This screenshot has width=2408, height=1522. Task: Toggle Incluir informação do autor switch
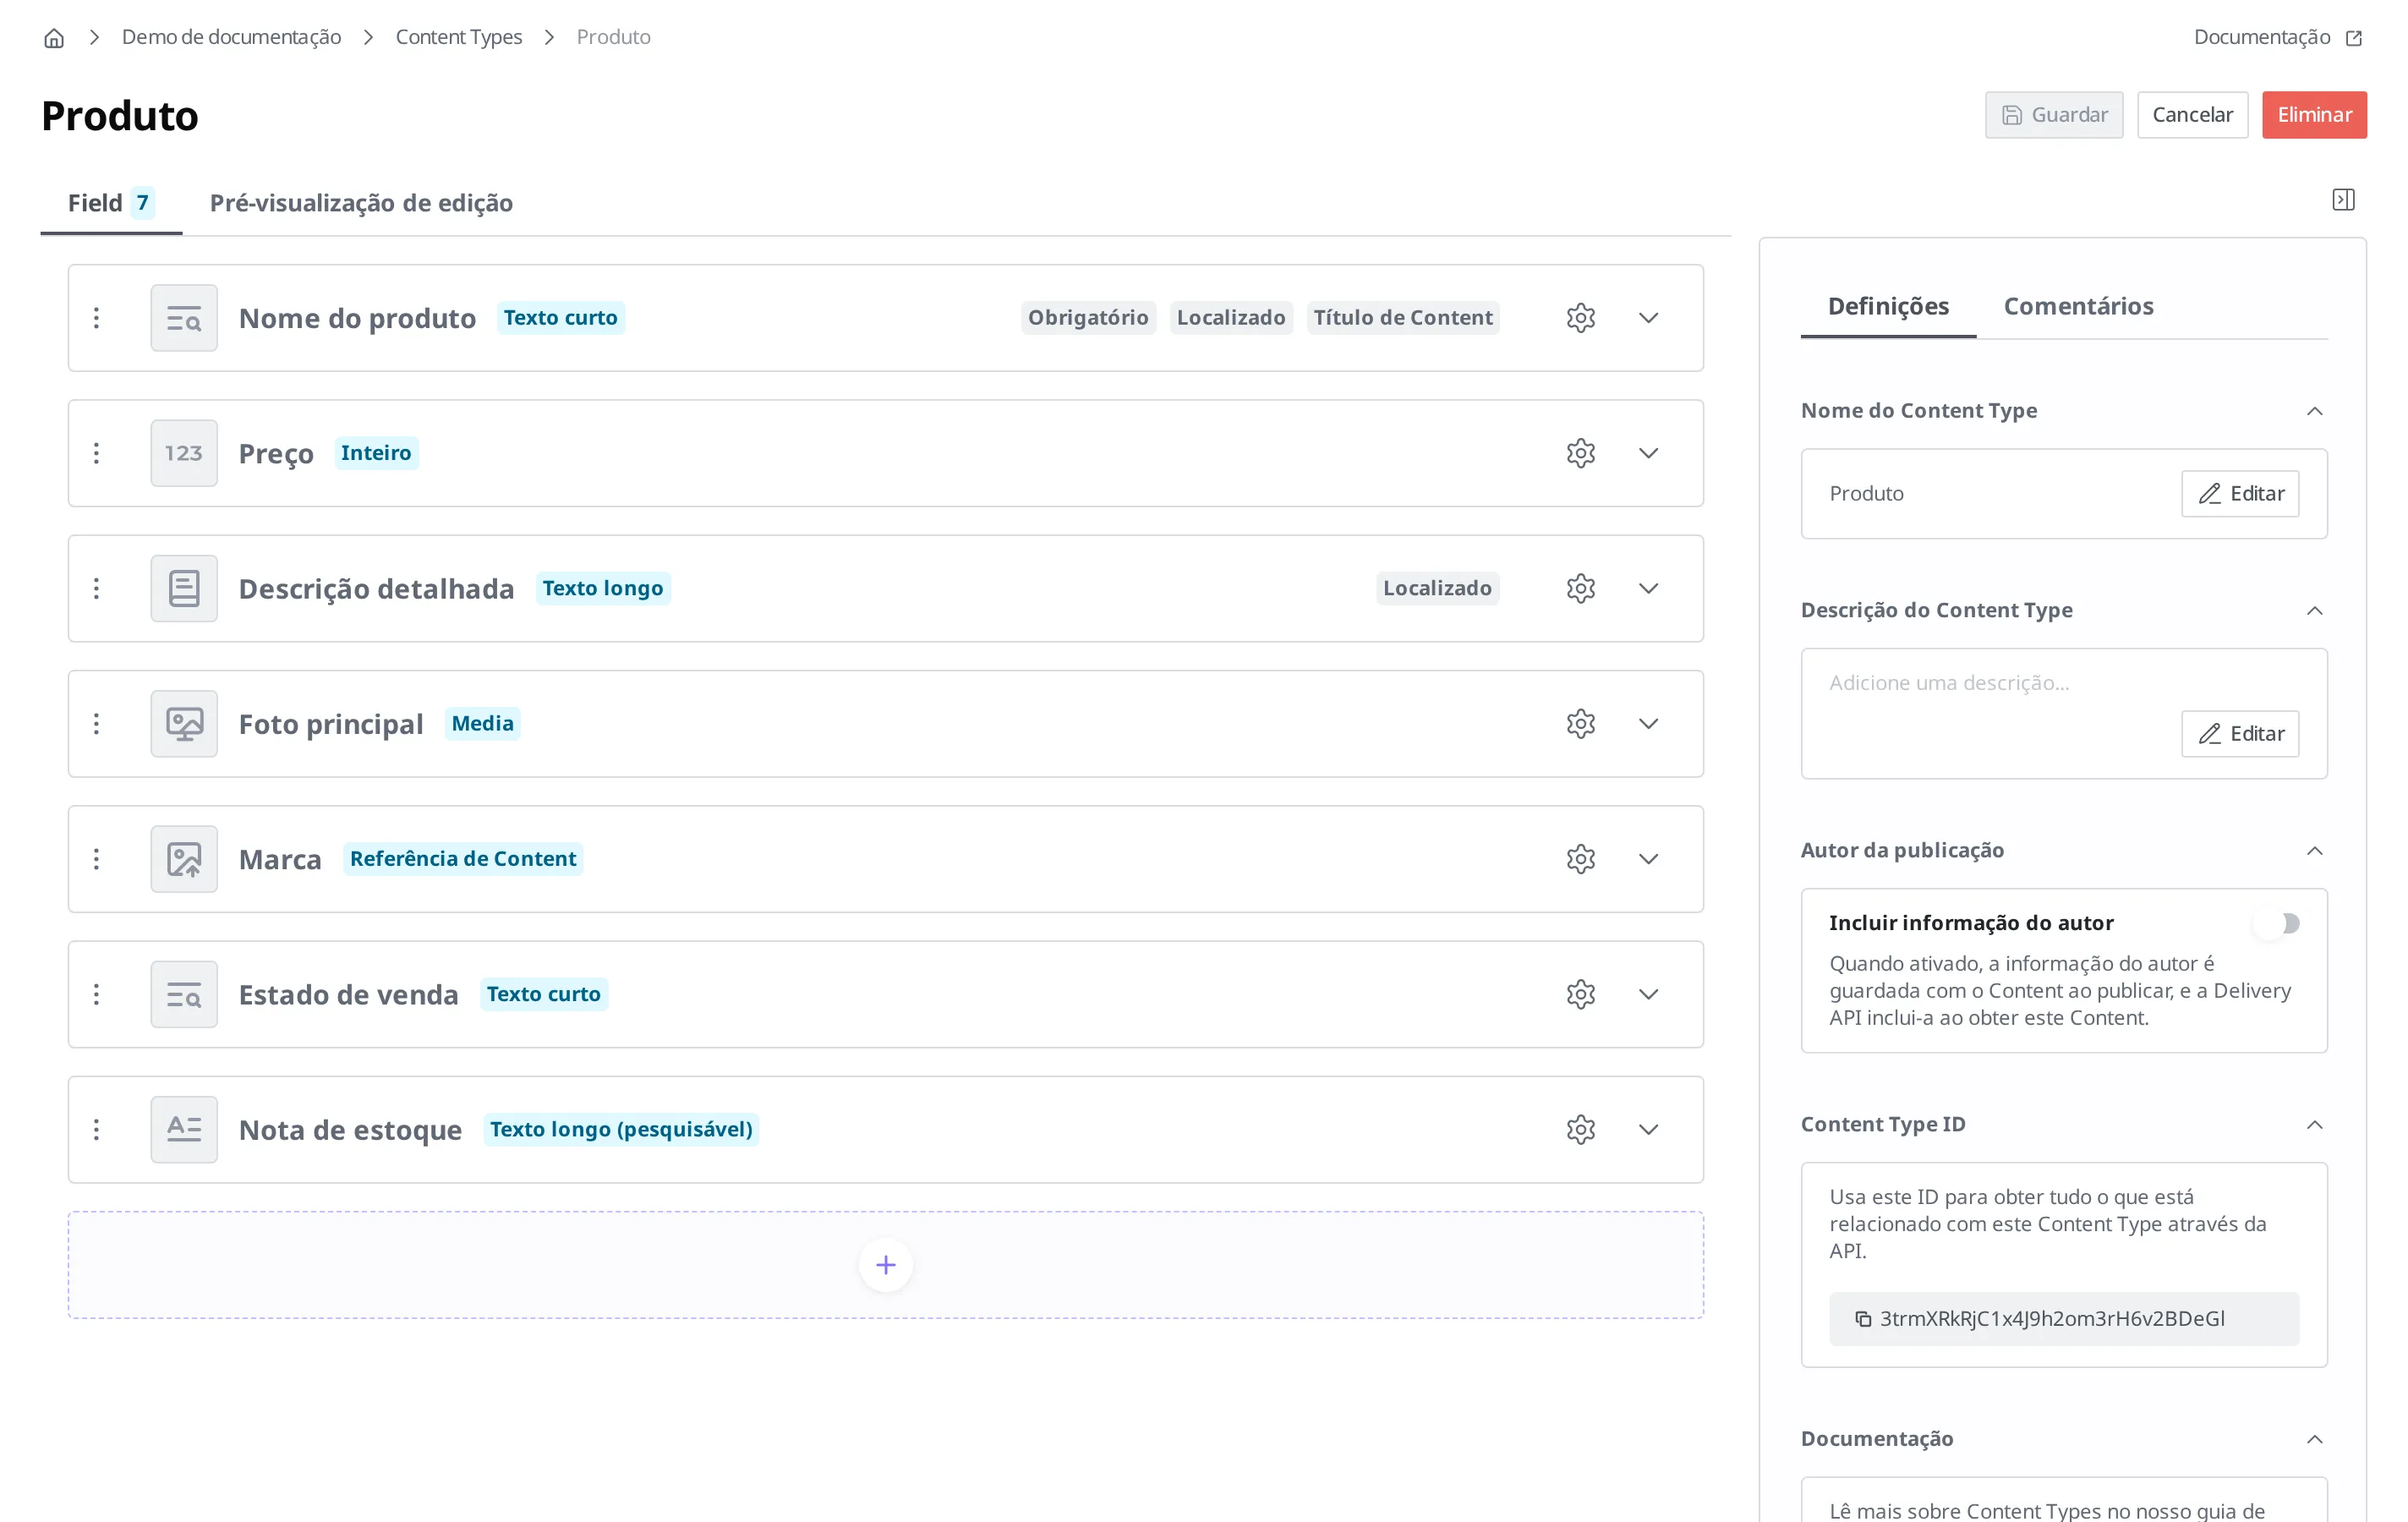coord(2277,923)
